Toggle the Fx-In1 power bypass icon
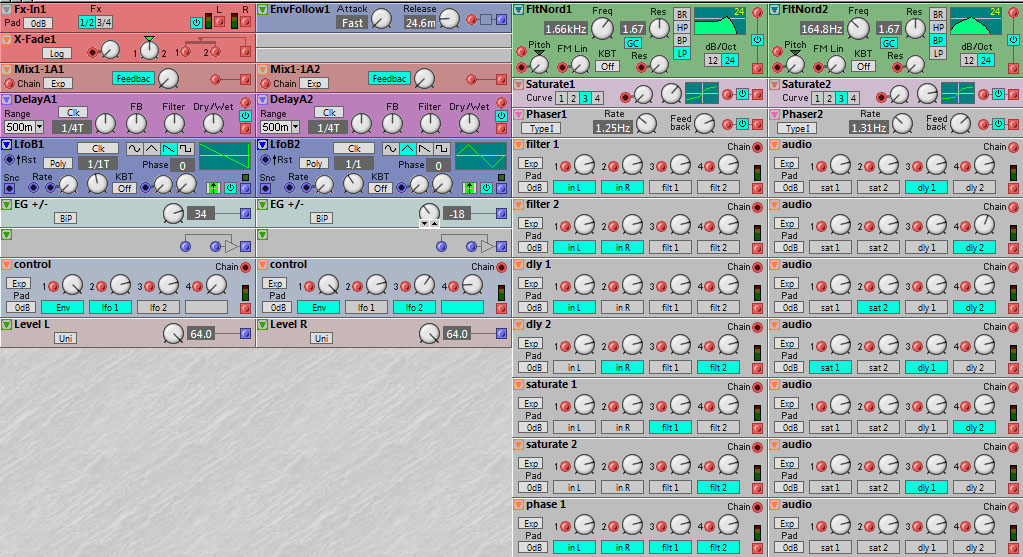The image size is (1023, 557). point(196,22)
